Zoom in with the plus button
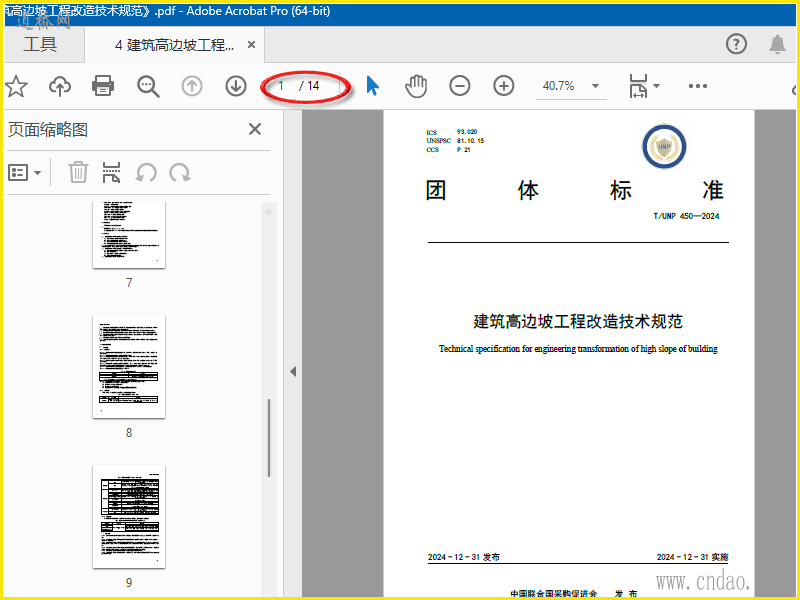800x600 pixels. (x=504, y=86)
